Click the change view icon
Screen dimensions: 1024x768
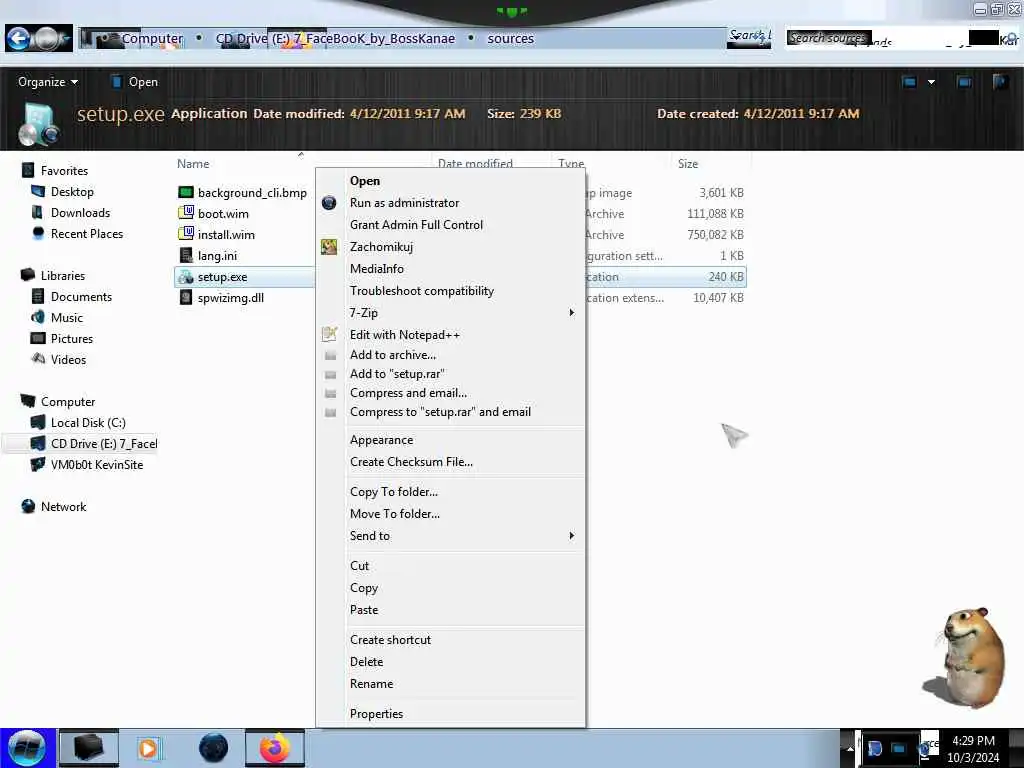click(x=909, y=82)
